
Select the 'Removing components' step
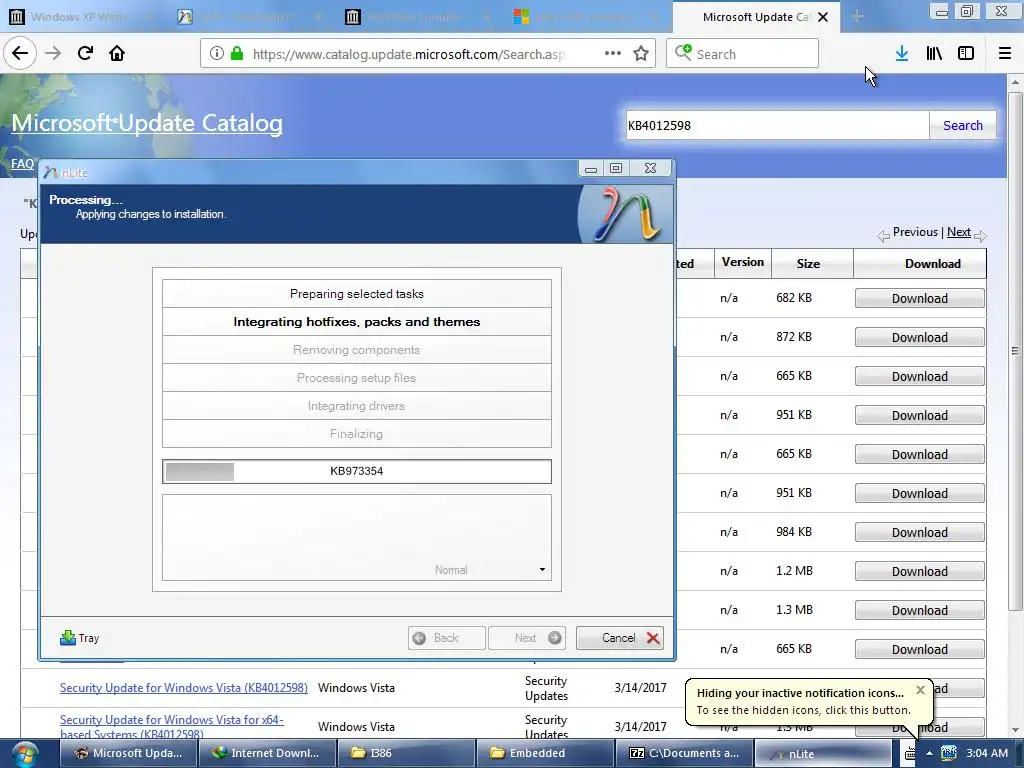pos(357,349)
